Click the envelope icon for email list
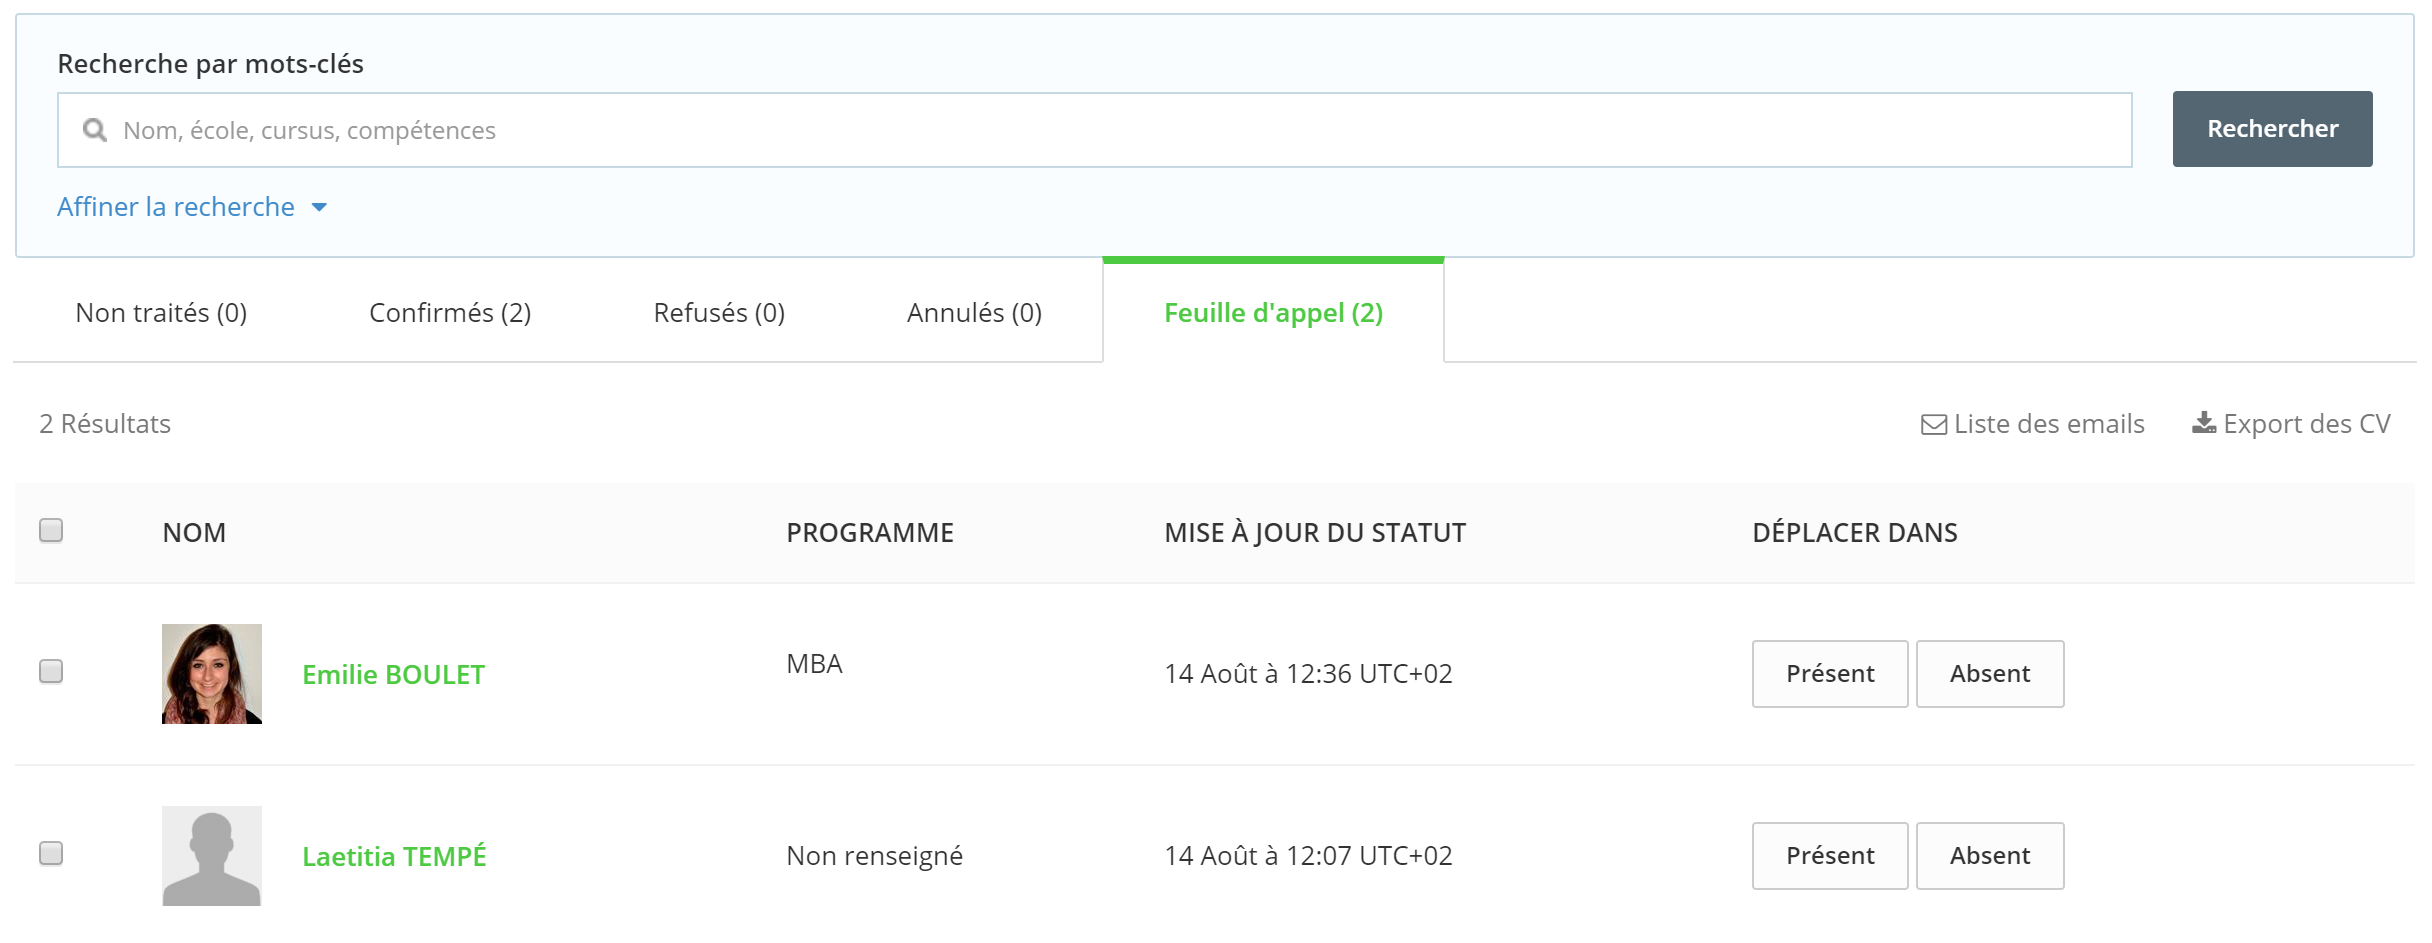The image size is (2432, 943). click(x=1934, y=425)
